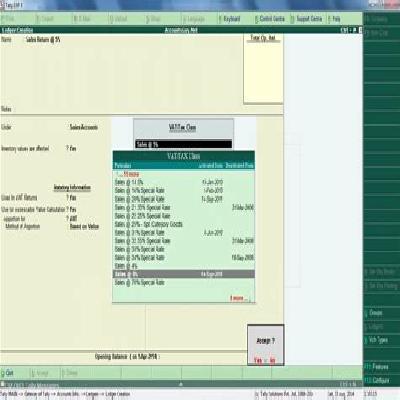Toggle 'Use for Assessable Value Calculation' Yes value
The width and height of the screenshot is (400, 400).
point(73,209)
